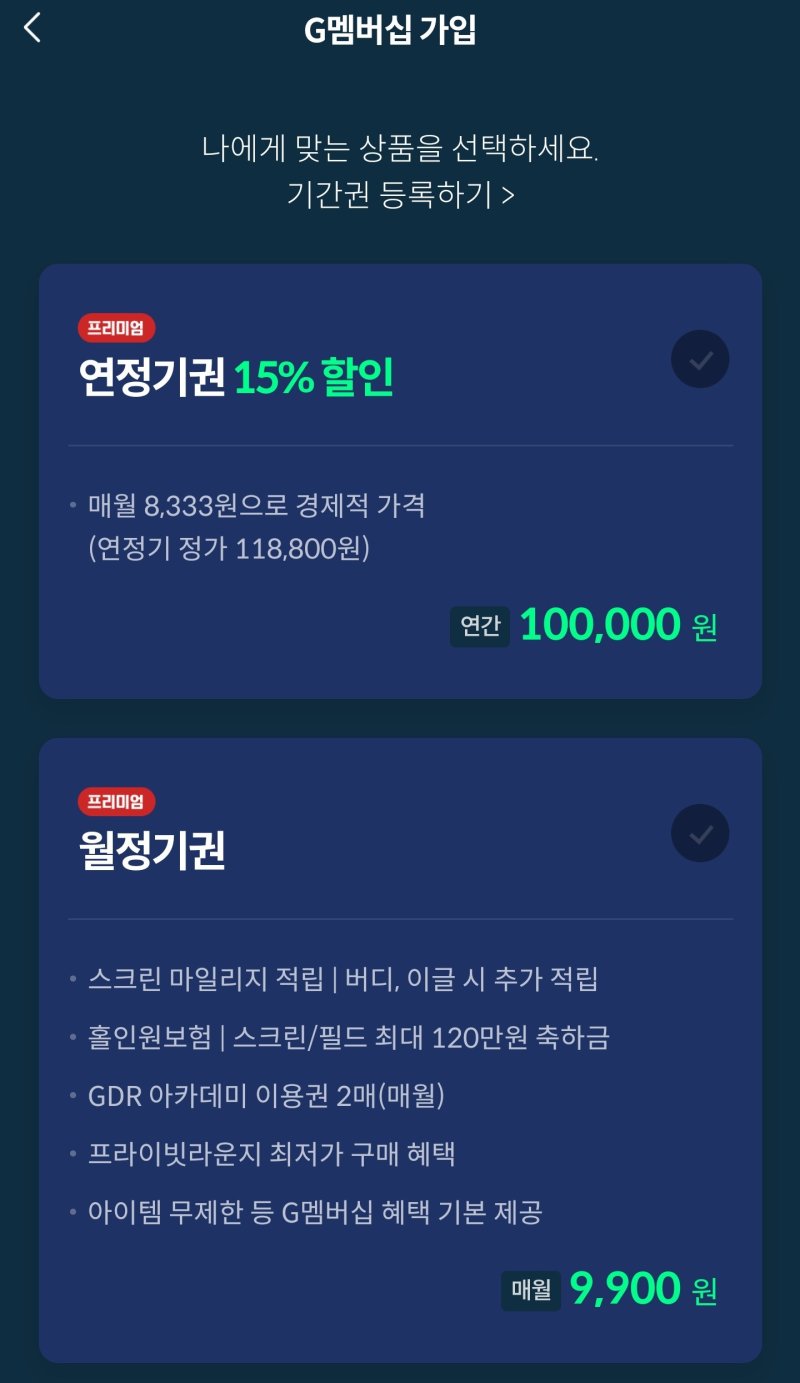Click the green 15% 할인 label
This screenshot has height=1383, width=800.
(314, 378)
